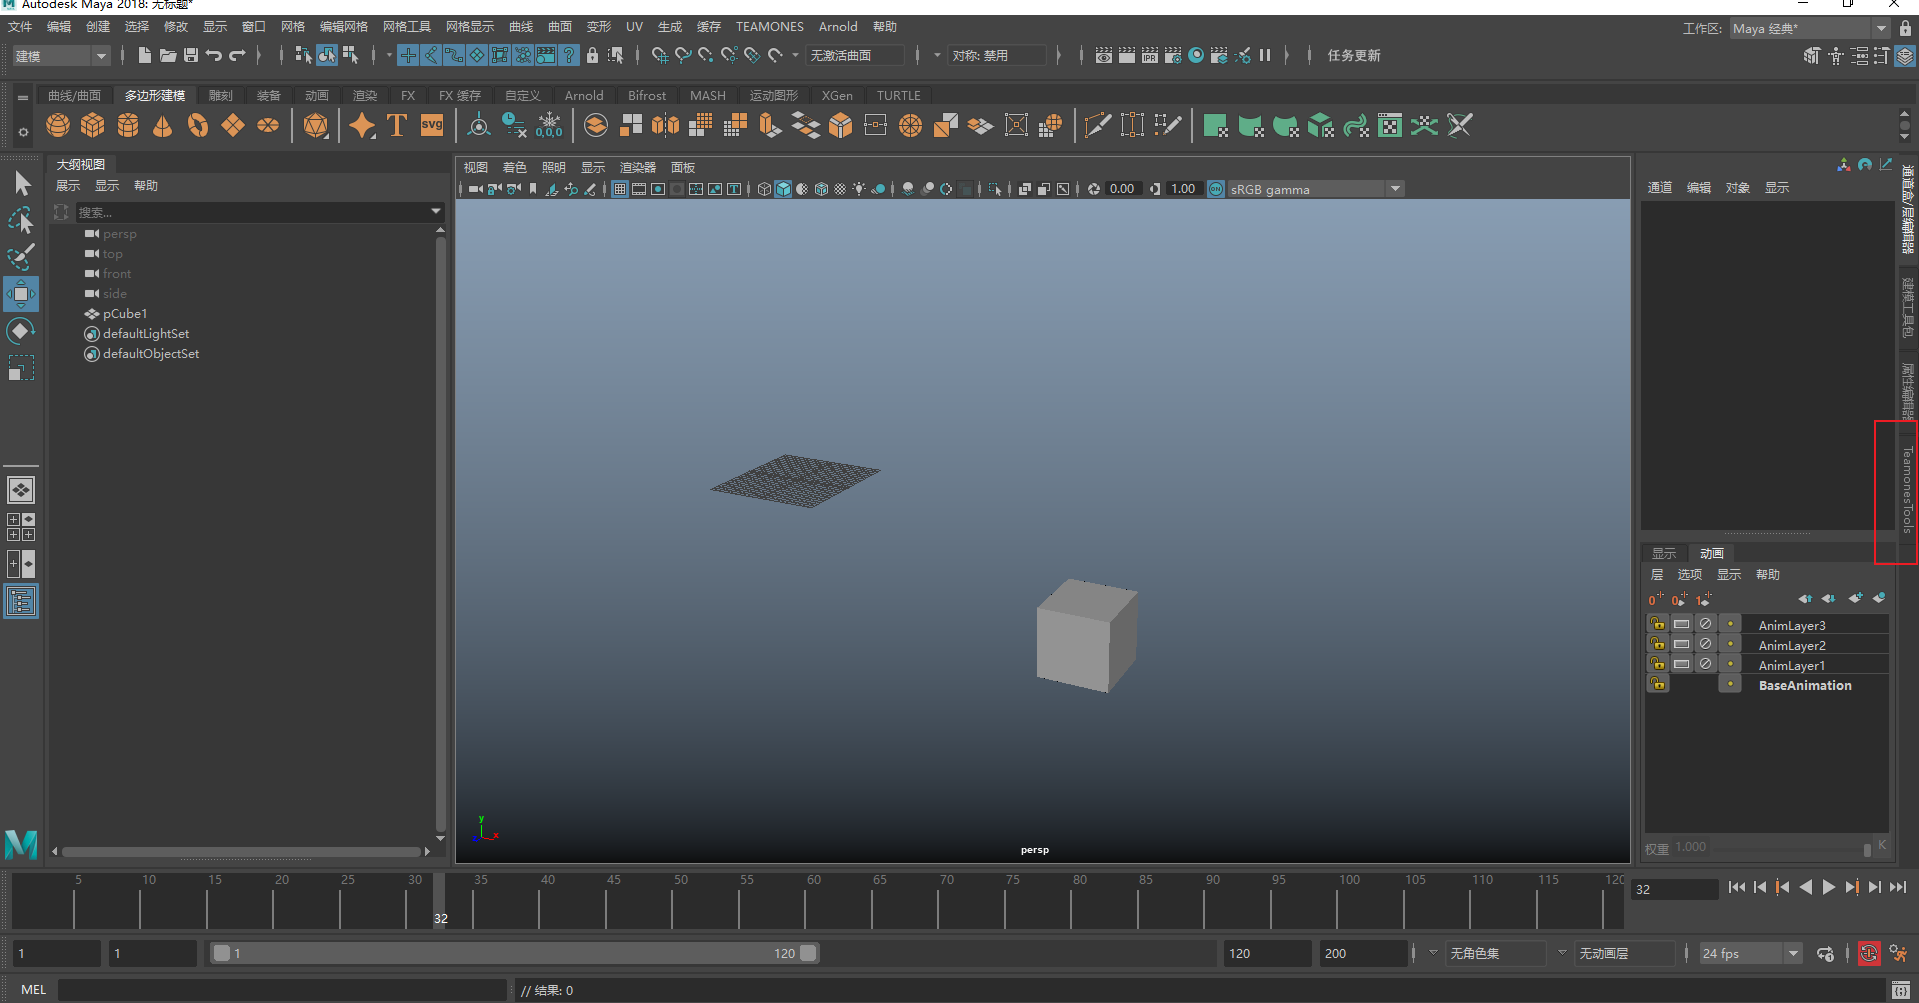Click the current frame field showing 32
Viewport: 1919px width, 1003px height.
coord(1672,889)
